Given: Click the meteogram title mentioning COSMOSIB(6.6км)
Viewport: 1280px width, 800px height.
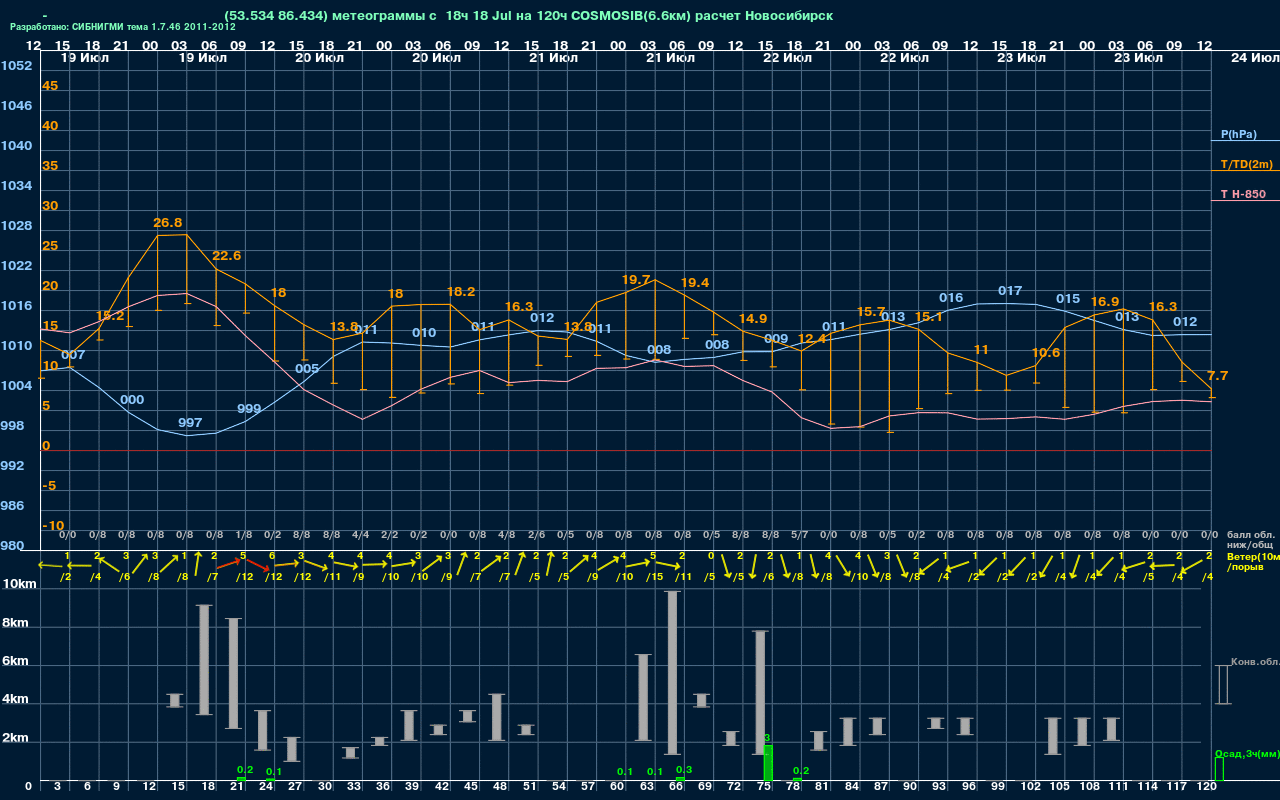Looking at the screenshot, I should (x=529, y=16).
